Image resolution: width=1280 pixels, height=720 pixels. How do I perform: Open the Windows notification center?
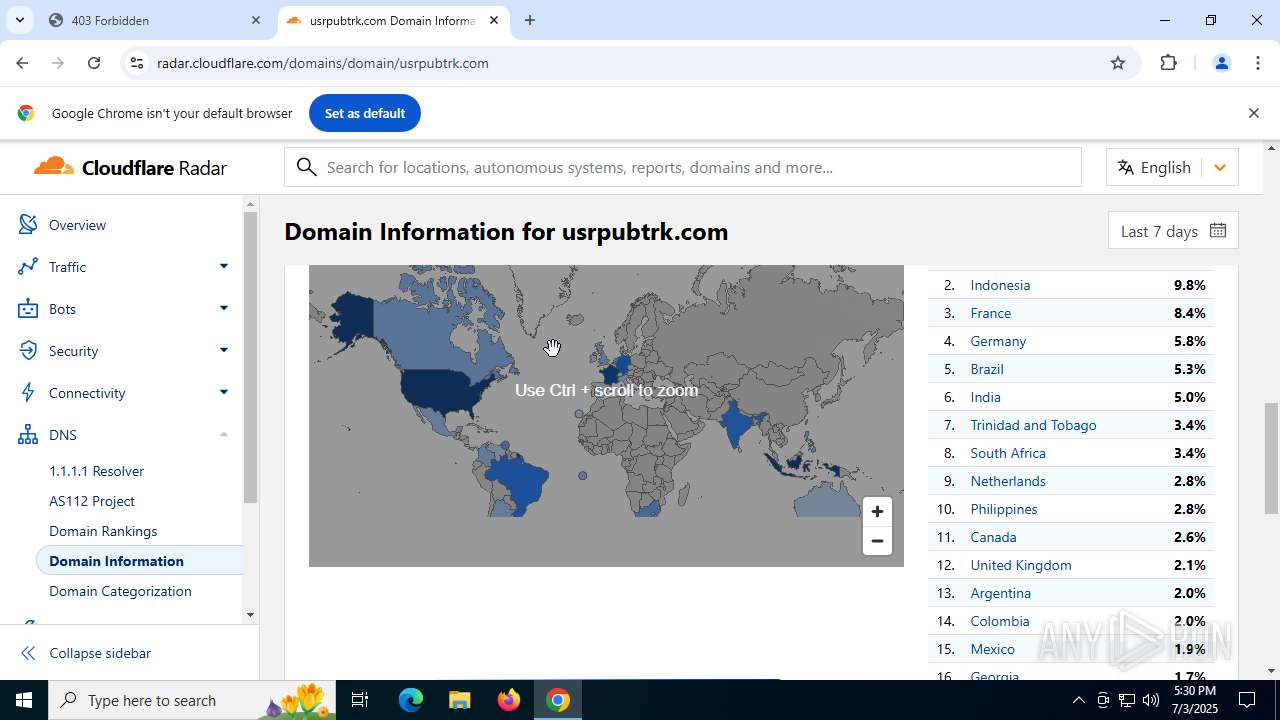[x=1247, y=700]
